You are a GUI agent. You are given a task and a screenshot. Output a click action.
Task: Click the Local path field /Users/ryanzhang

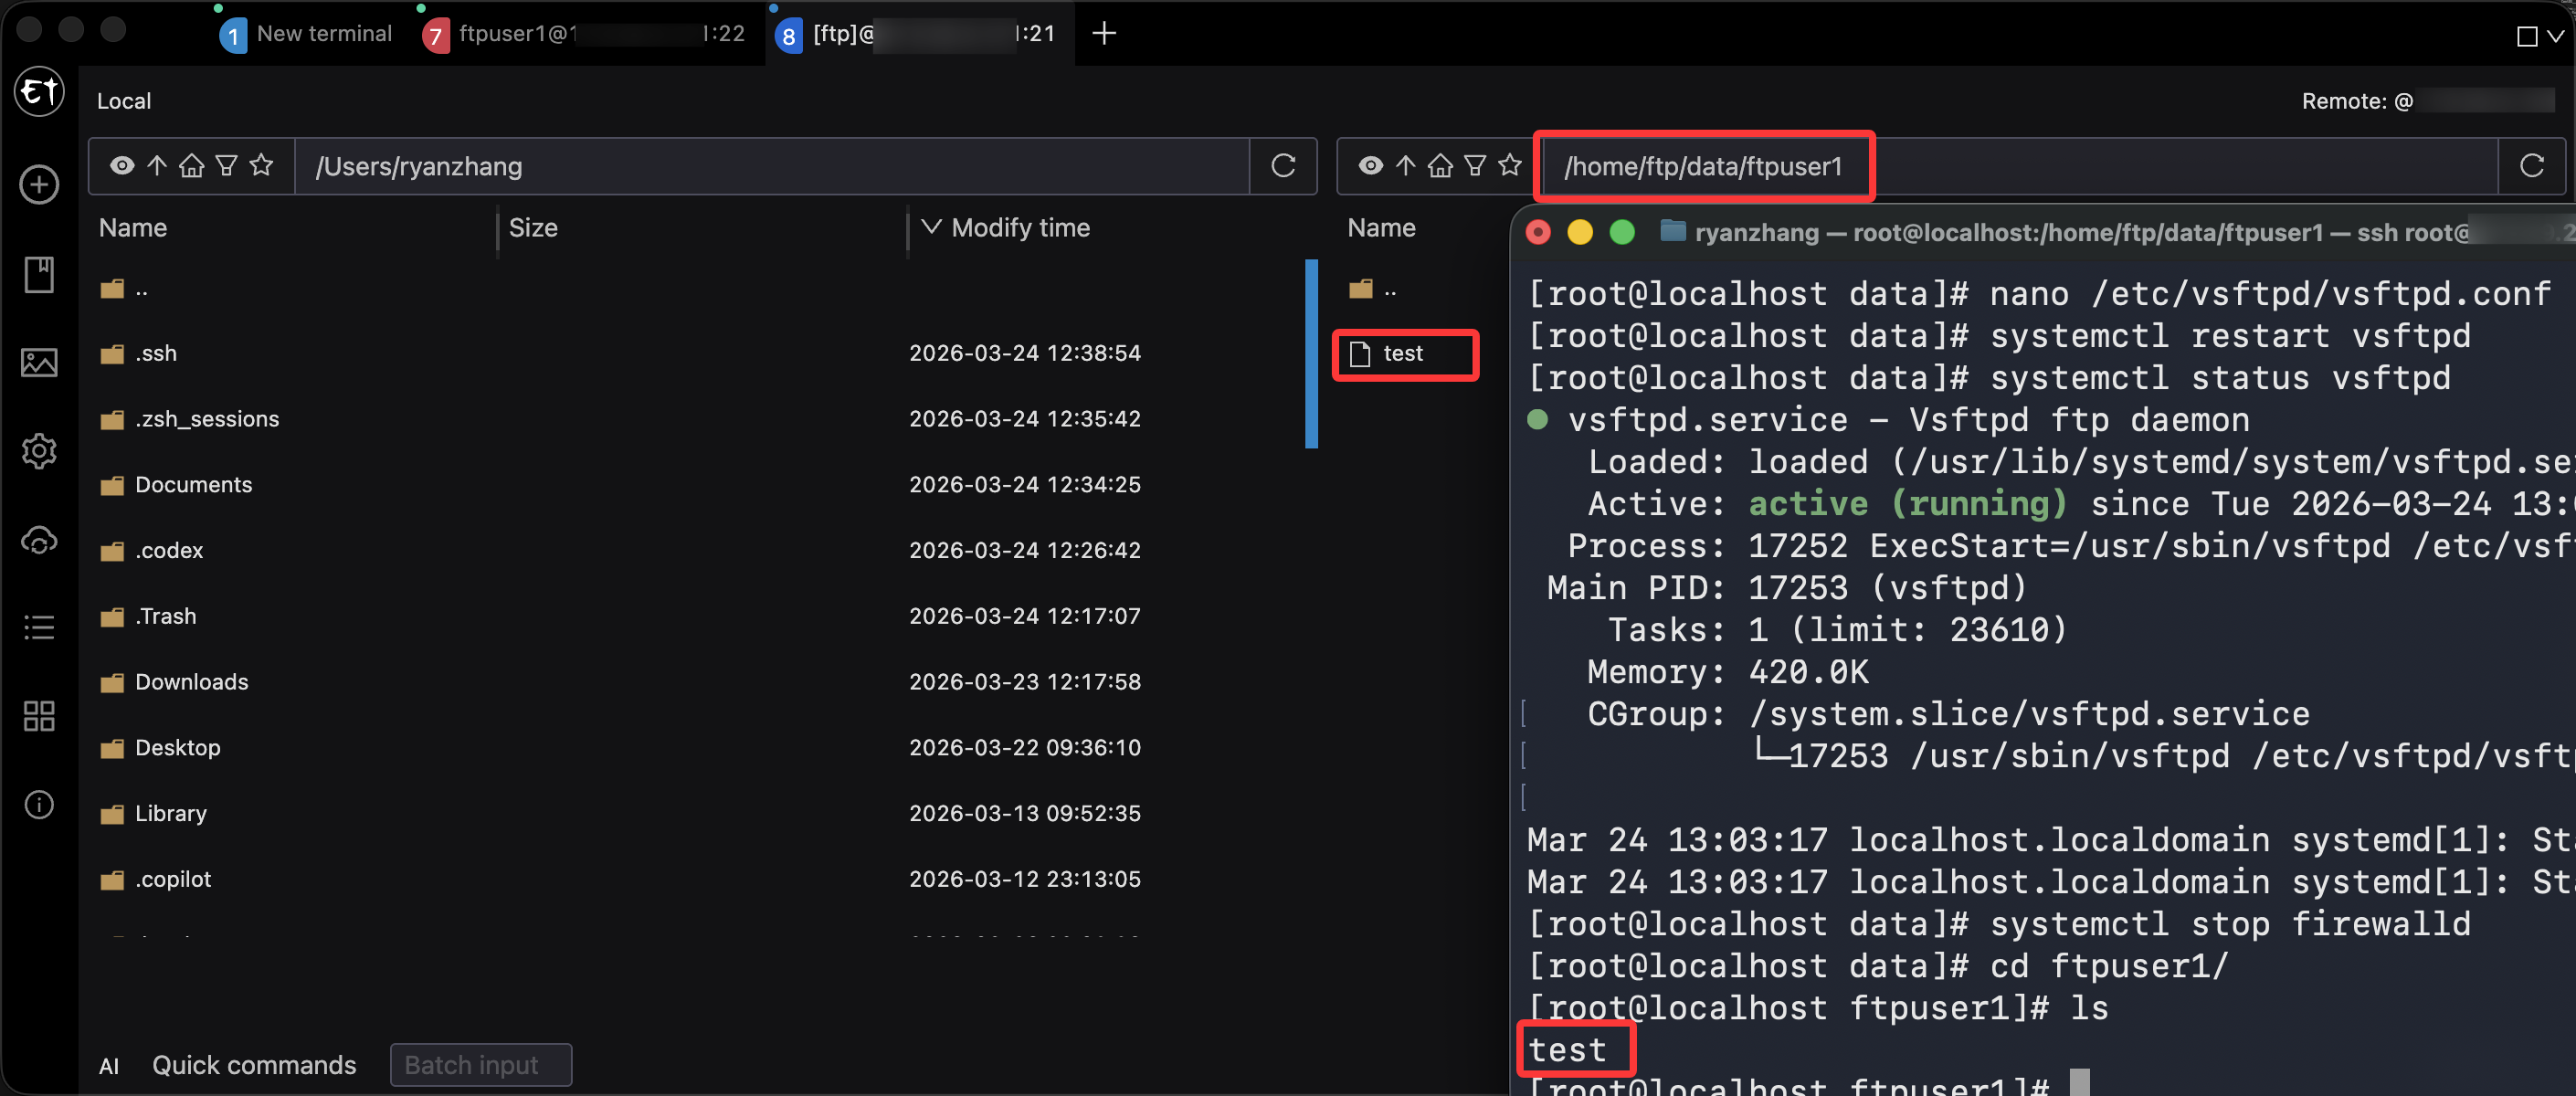pos(772,166)
